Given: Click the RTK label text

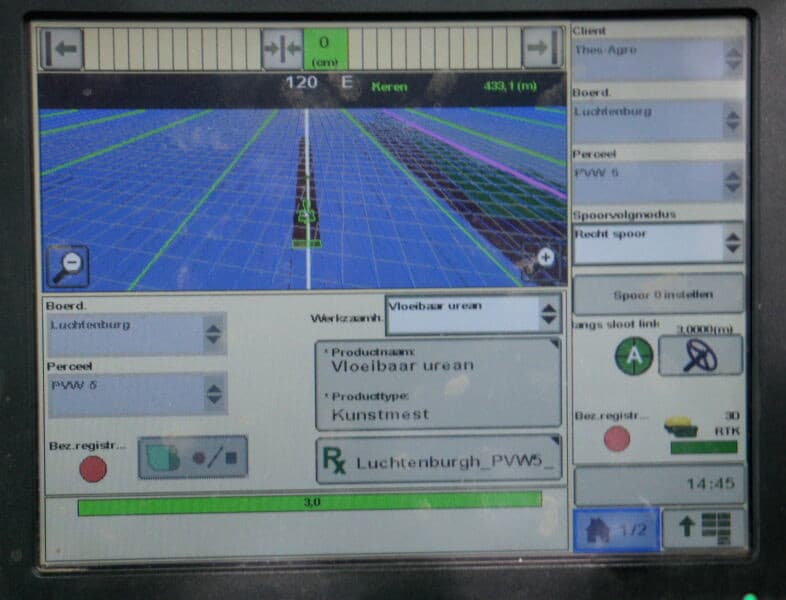Looking at the screenshot, I should click(x=727, y=432).
